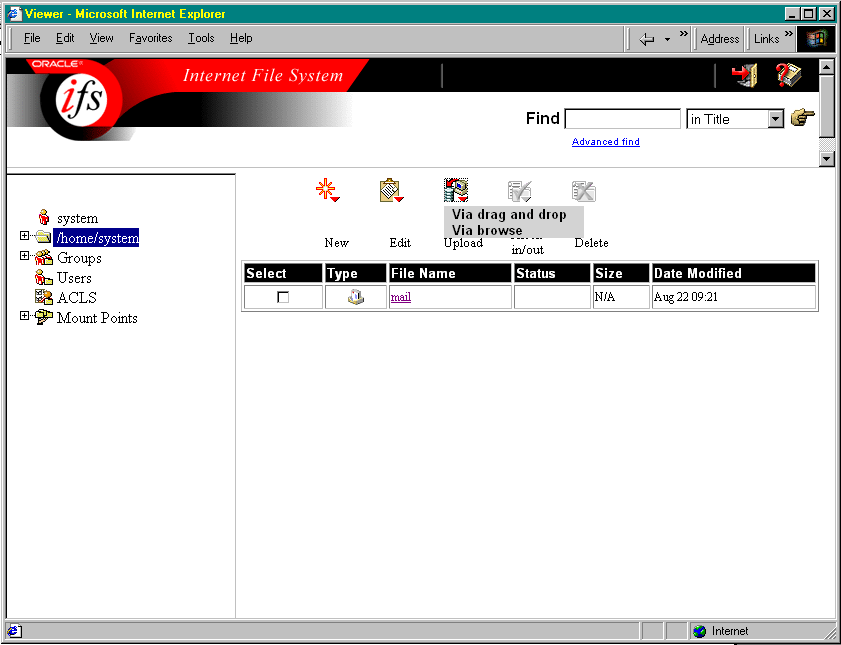Open the help question mark icon
This screenshot has width=841, height=645.
tap(789, 75)
